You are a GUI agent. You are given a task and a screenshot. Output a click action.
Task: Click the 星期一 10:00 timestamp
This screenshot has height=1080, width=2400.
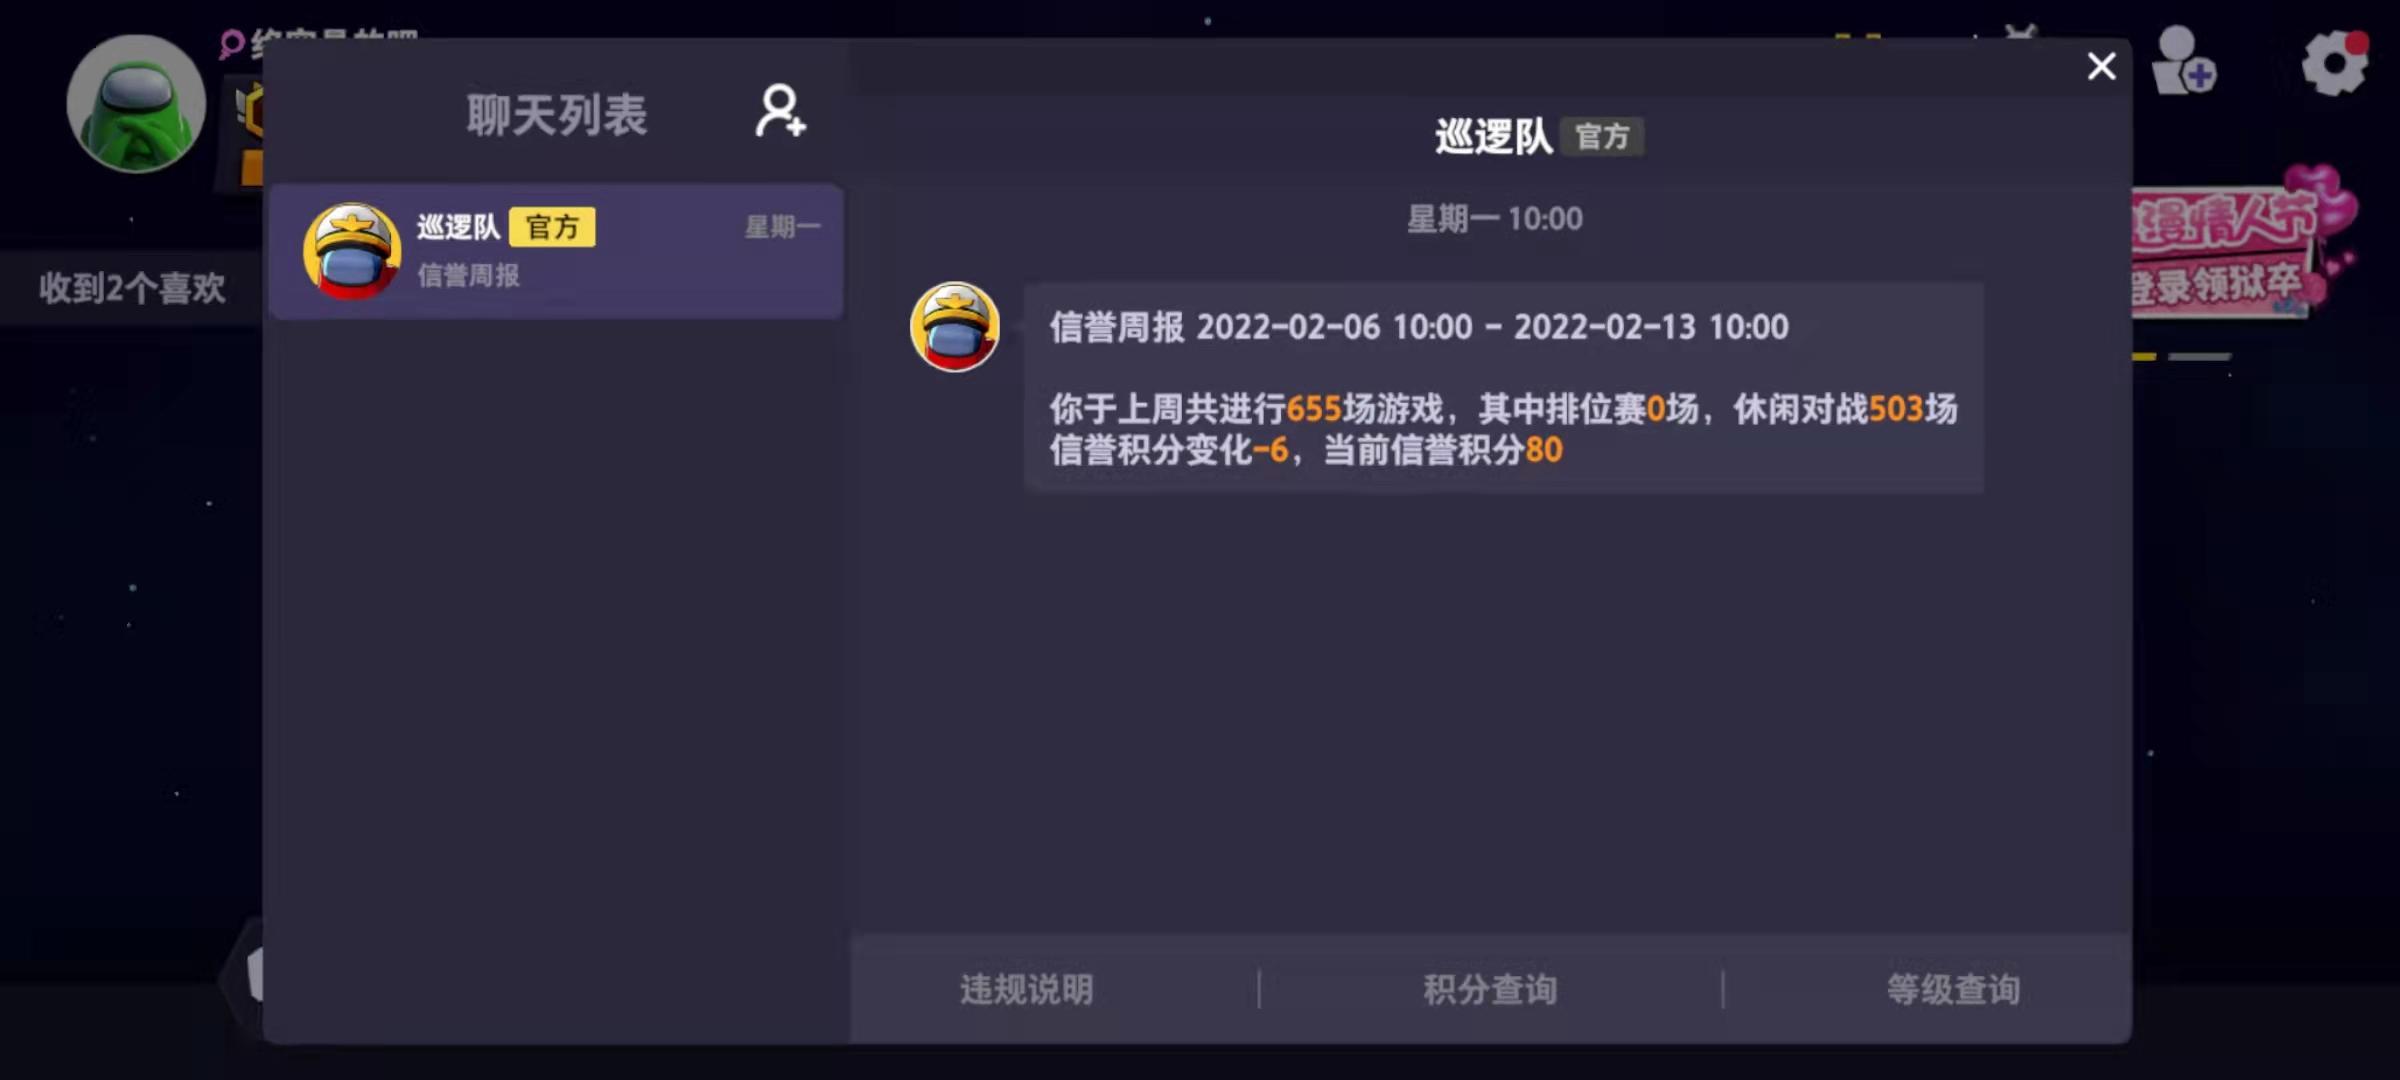click(x=1495, y=219)
